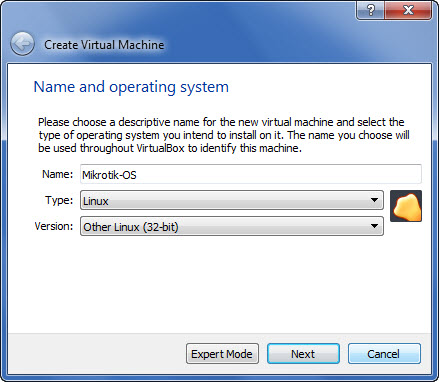
Task: Cancel the virtual machine creation
Action: tap(384, 354)
